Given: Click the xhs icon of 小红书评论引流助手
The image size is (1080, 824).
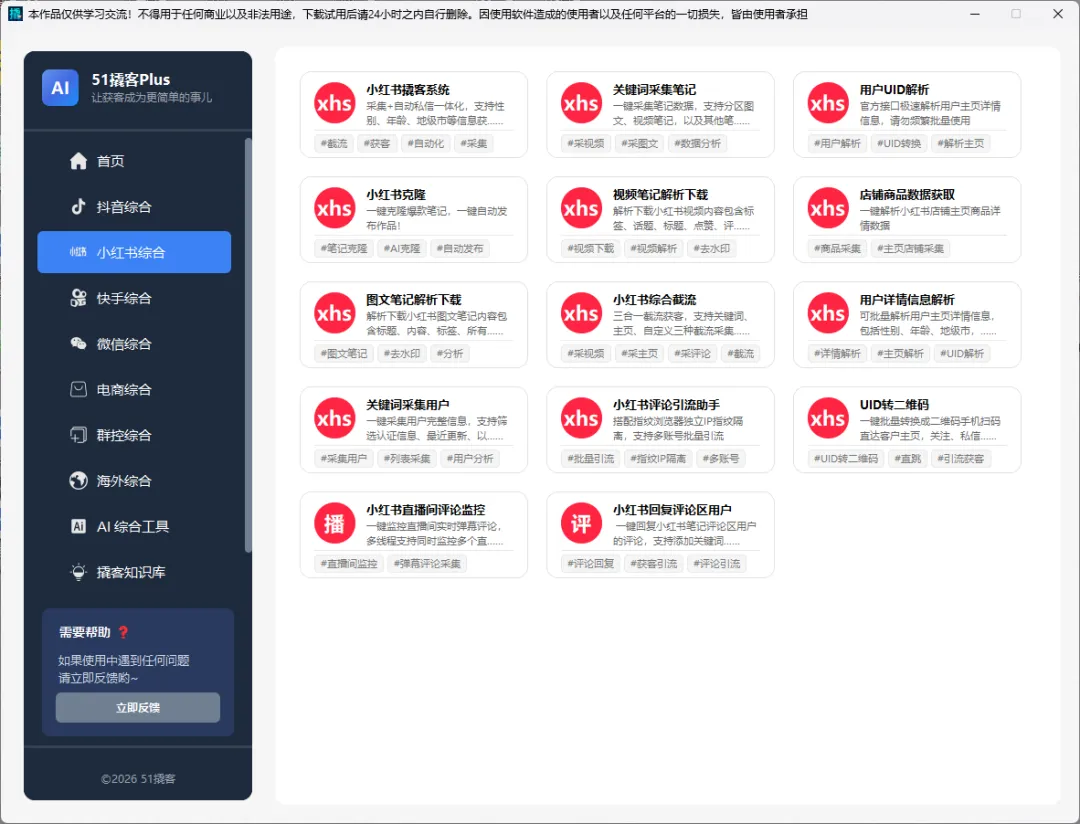Looking at the screenshot, I should click(x=581, y=418).
